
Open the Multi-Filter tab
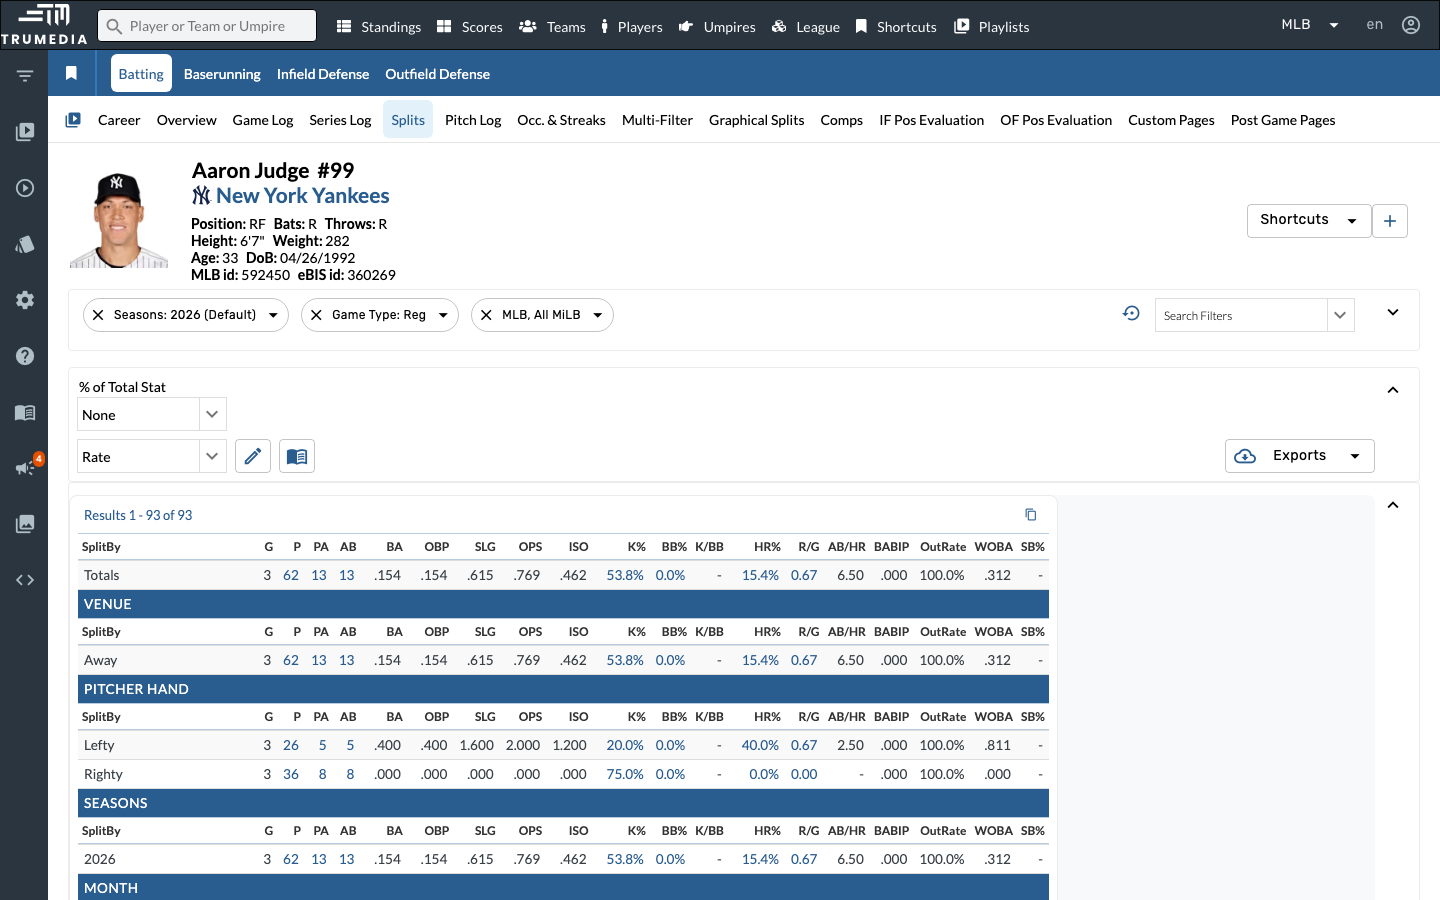coord(657,120)
